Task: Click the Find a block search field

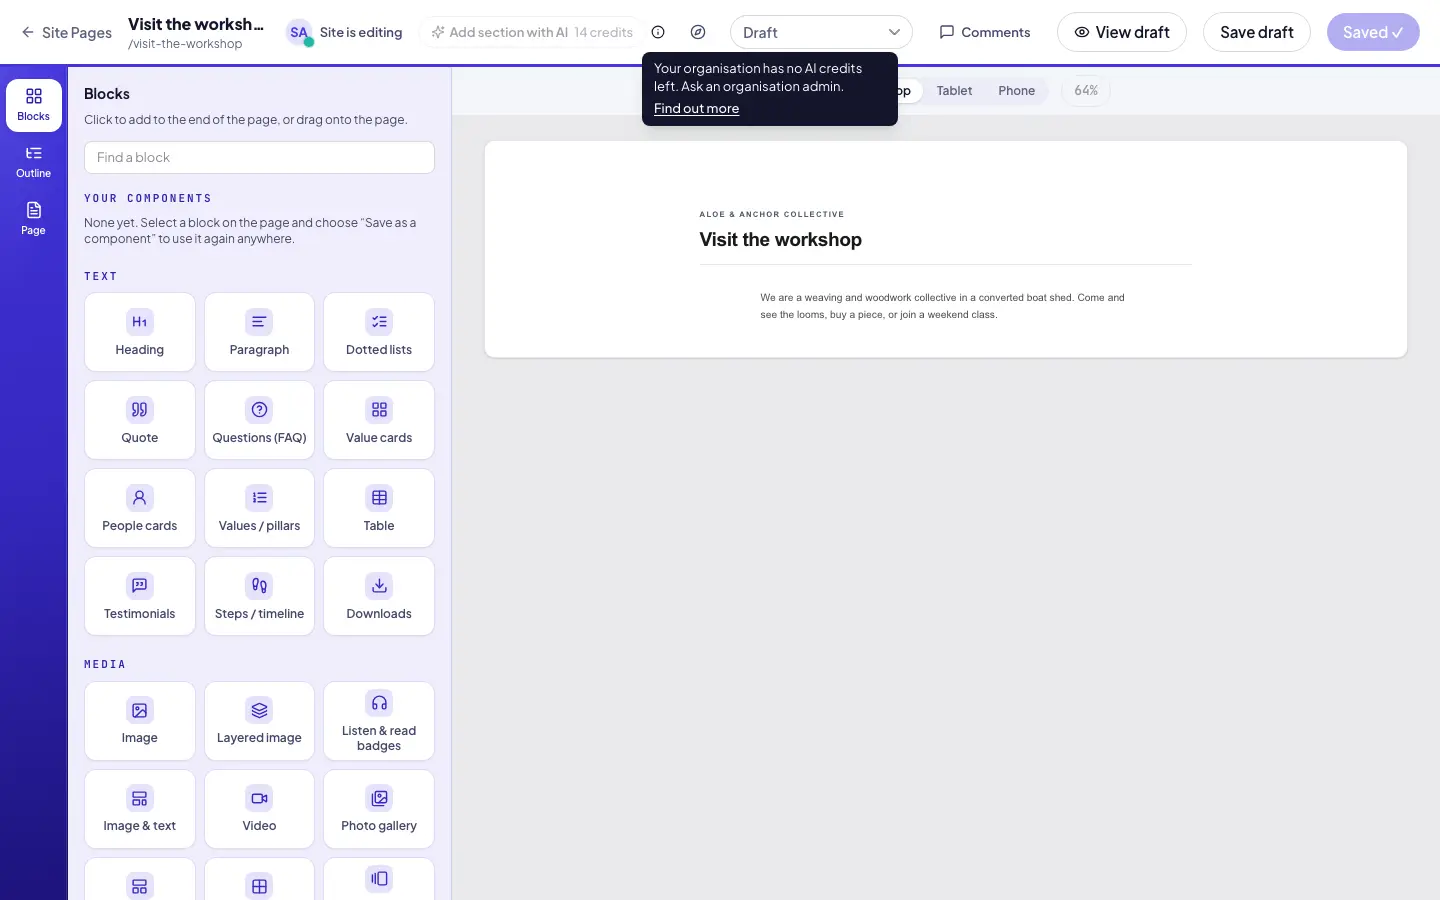Action: 259,157
